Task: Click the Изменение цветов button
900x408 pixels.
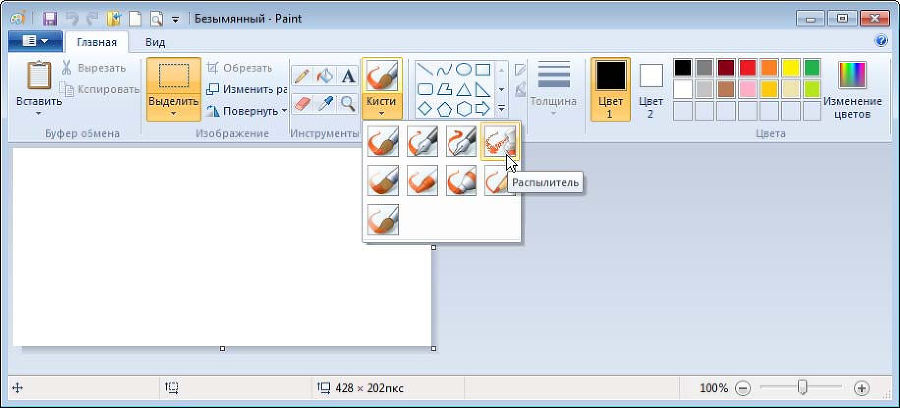Action: click(852, 88)
